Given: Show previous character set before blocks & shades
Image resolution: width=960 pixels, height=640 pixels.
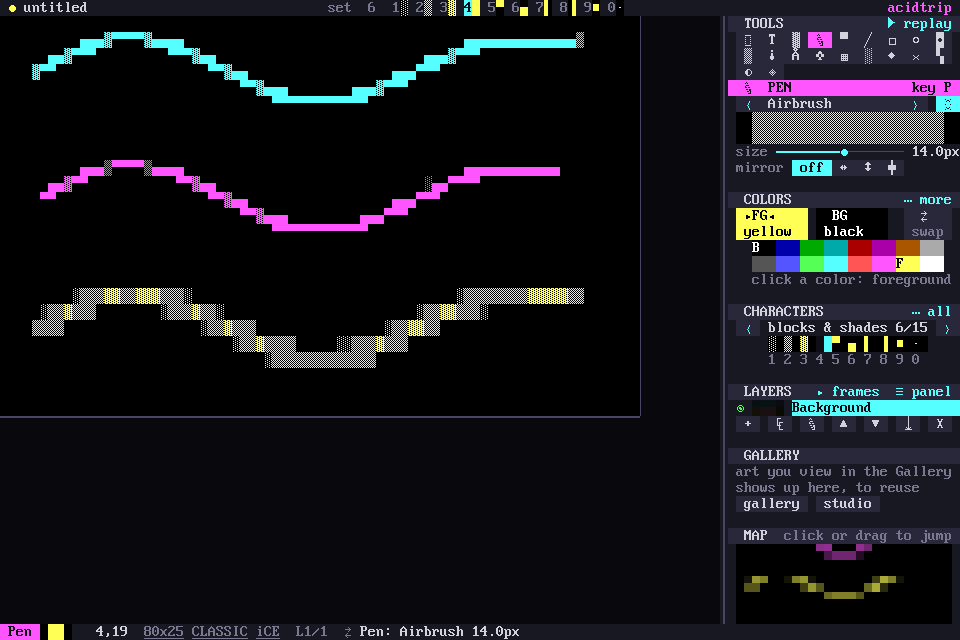Looking at the screenshot, I should [748, 328].
